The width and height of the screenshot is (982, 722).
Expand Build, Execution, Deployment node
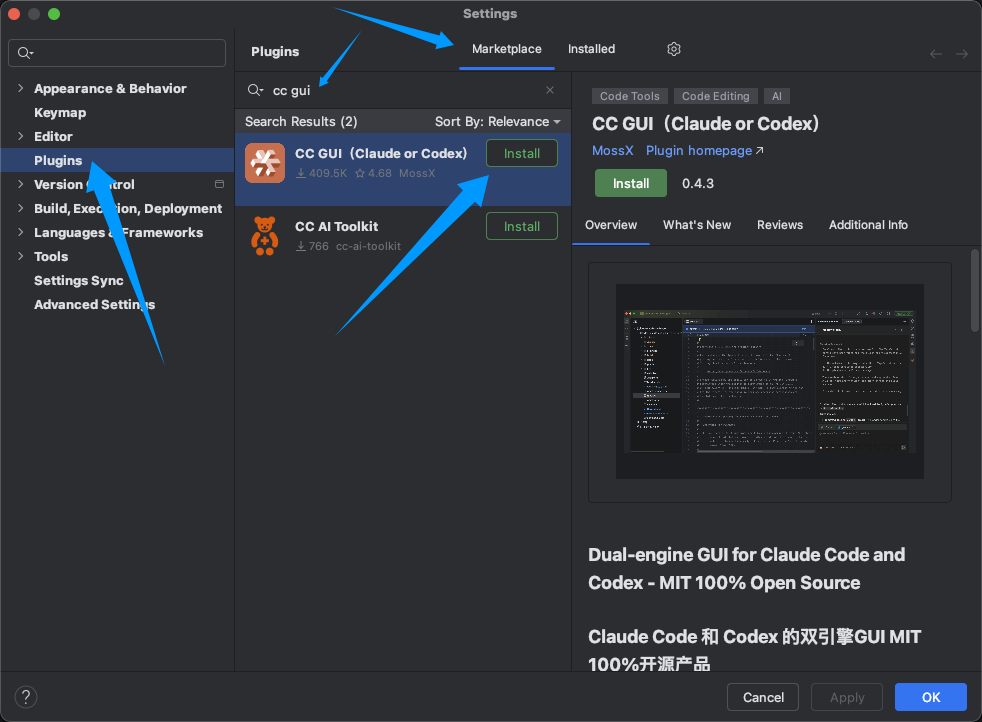tap(21, 208)
